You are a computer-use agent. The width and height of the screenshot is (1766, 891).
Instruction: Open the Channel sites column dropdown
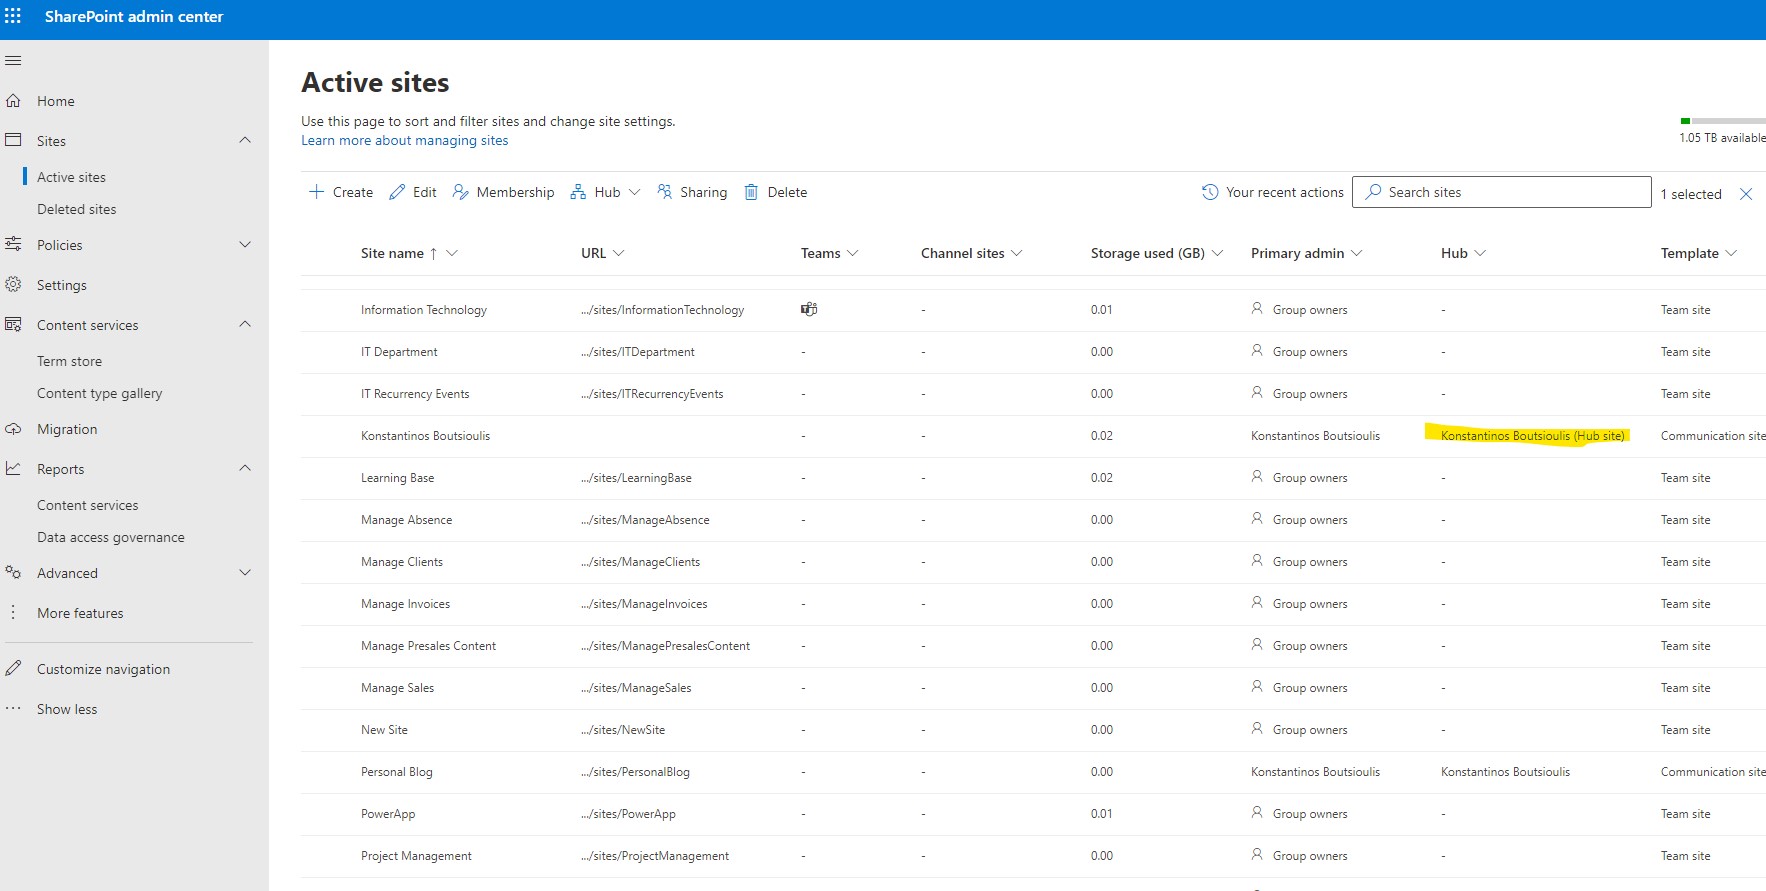(1017, 253)
